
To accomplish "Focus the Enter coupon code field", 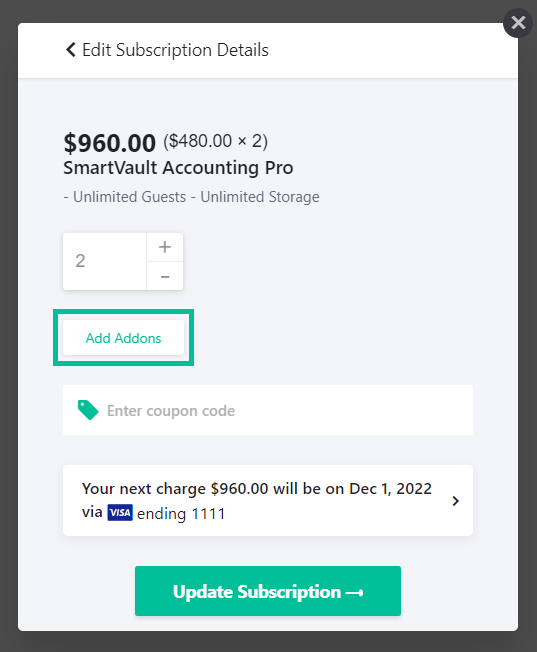I will click(268, 410).
